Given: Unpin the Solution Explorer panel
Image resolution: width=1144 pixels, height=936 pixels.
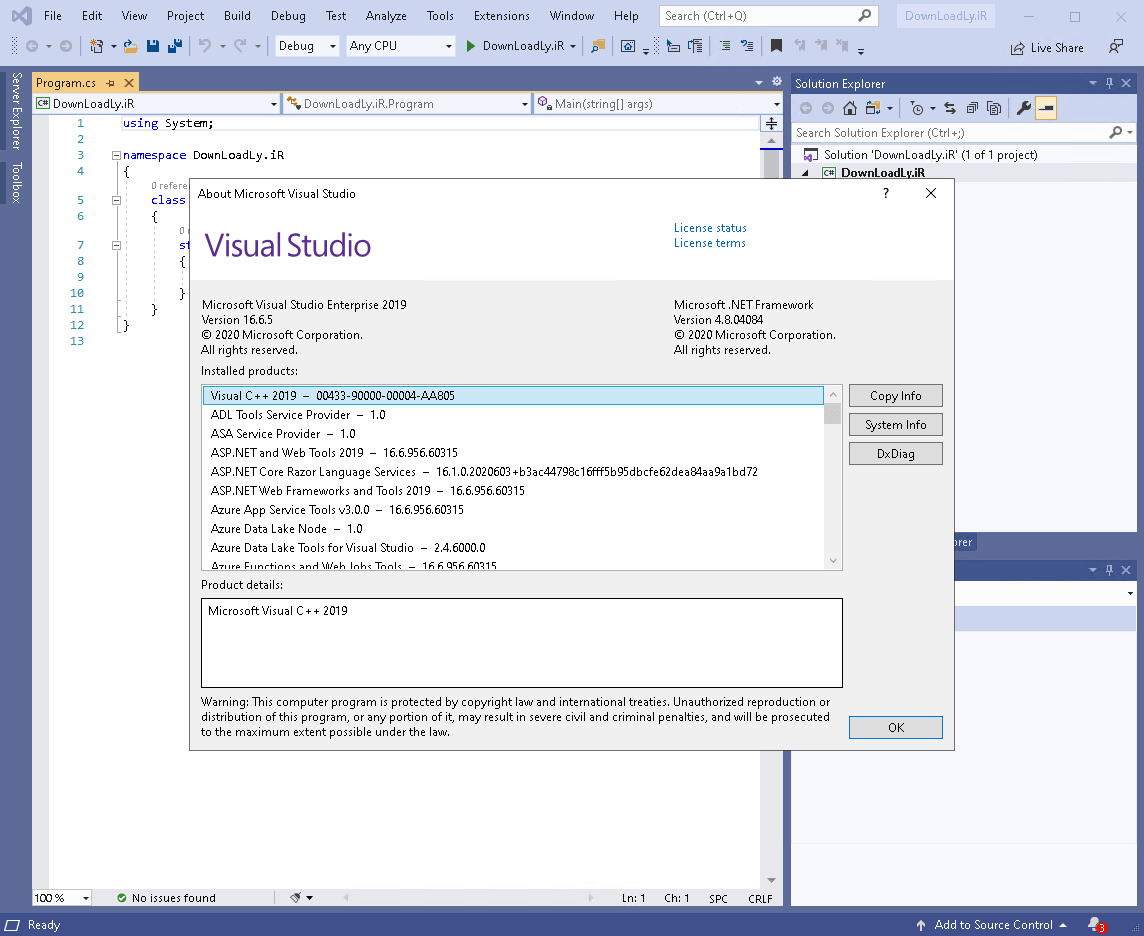Looking at the screenshot, I should (1109, 83).
